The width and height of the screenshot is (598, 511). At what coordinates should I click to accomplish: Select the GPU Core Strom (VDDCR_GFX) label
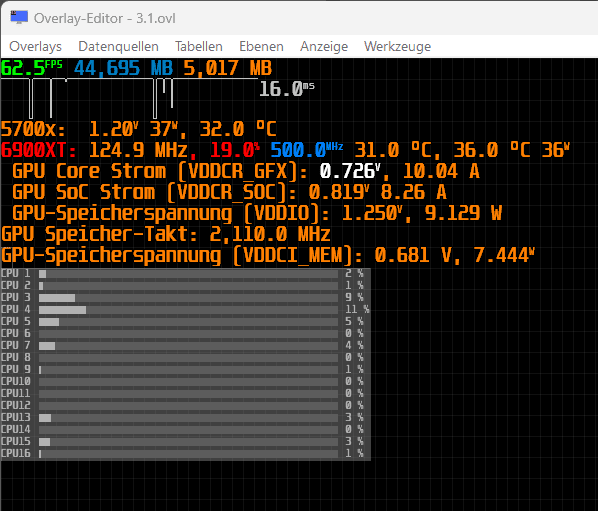pyautogui.click(x=160, y=171)
